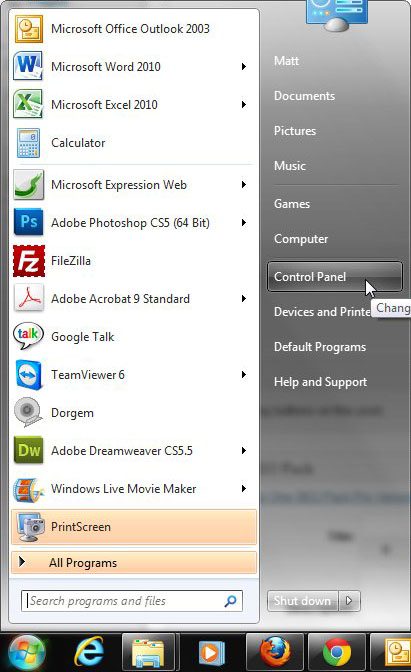411x672 pixels.
Task: Open the Shut down options arrow
Action: pyautogui.click(x=349, y=601)
